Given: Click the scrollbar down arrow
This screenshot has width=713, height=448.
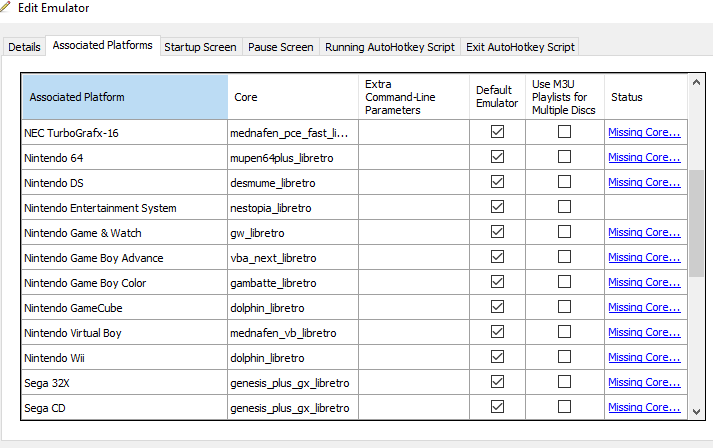Looking at the screenshot, I should click(x=696, y=412).
